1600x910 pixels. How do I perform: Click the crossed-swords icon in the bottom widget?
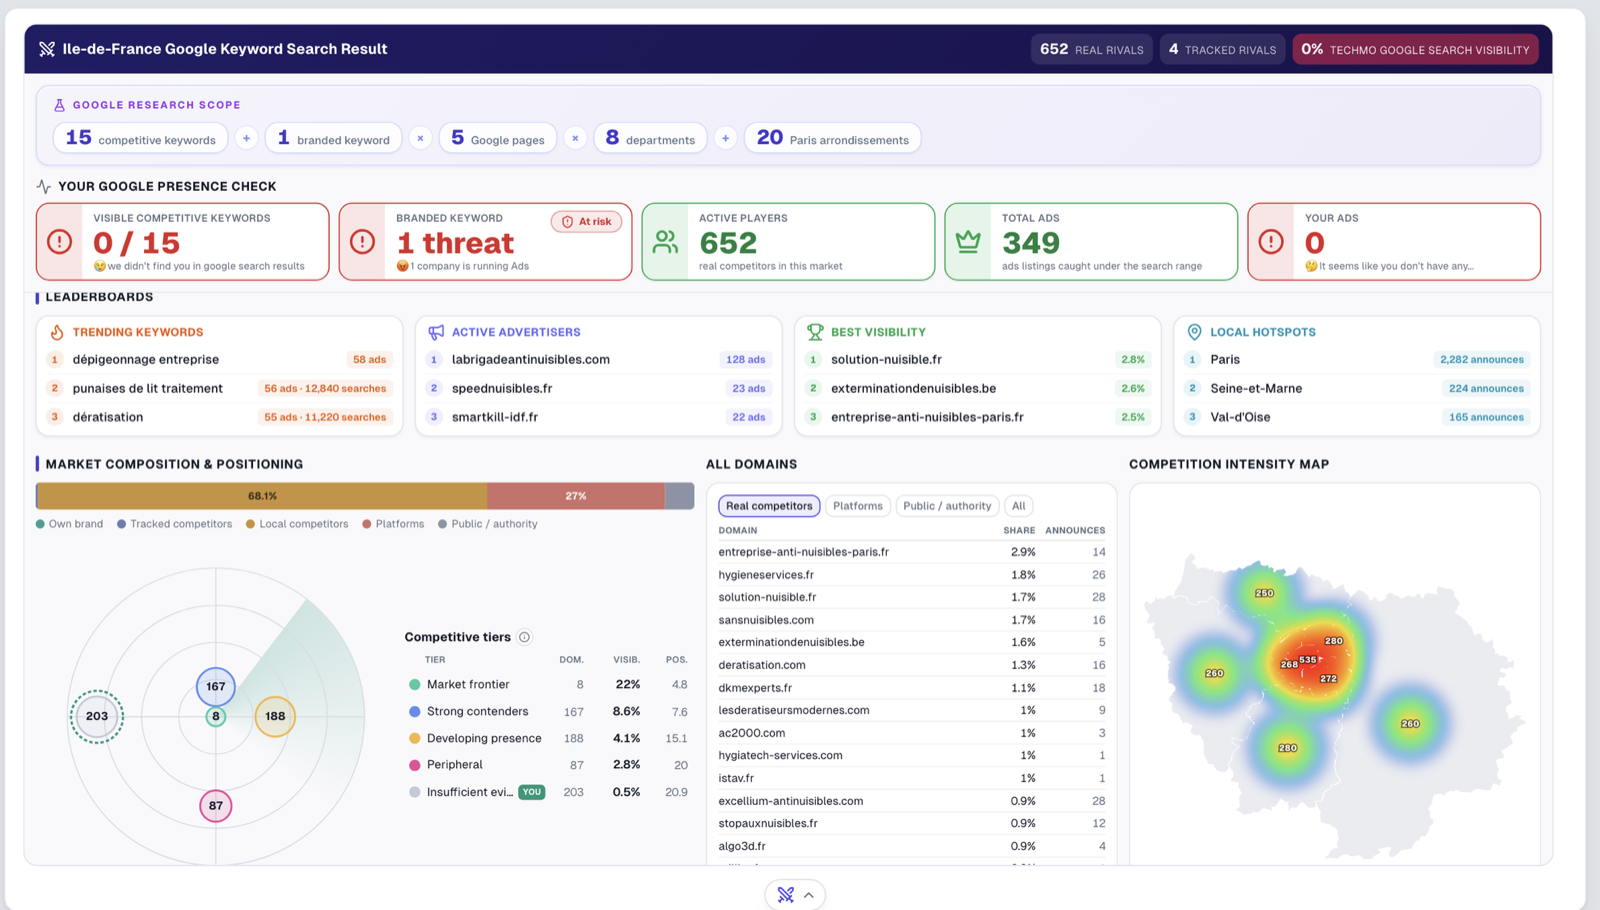coord(786,895)
